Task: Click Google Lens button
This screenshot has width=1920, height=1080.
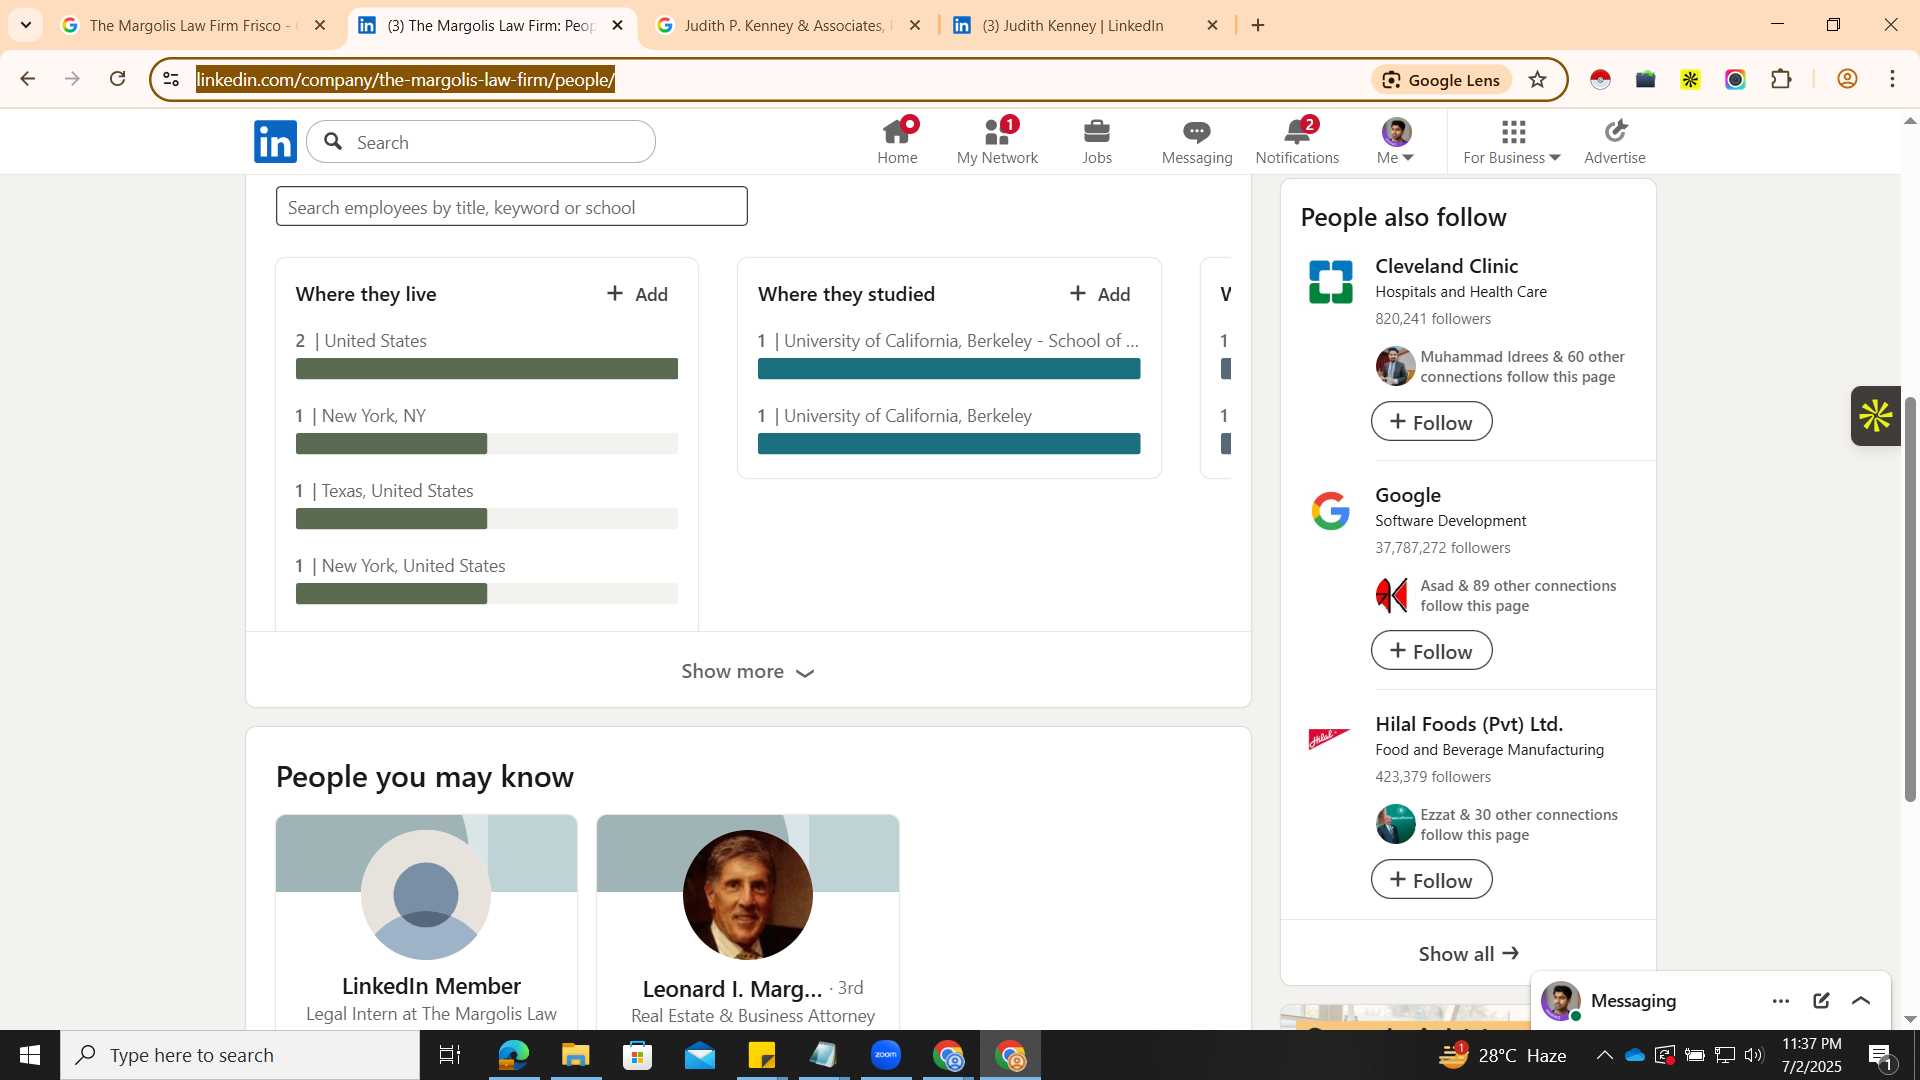Action: click(x=1441, y=80)
